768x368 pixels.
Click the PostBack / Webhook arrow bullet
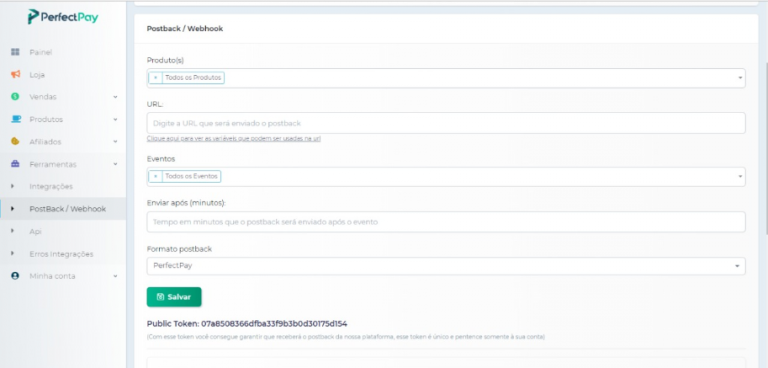click(x=13, y=209)
